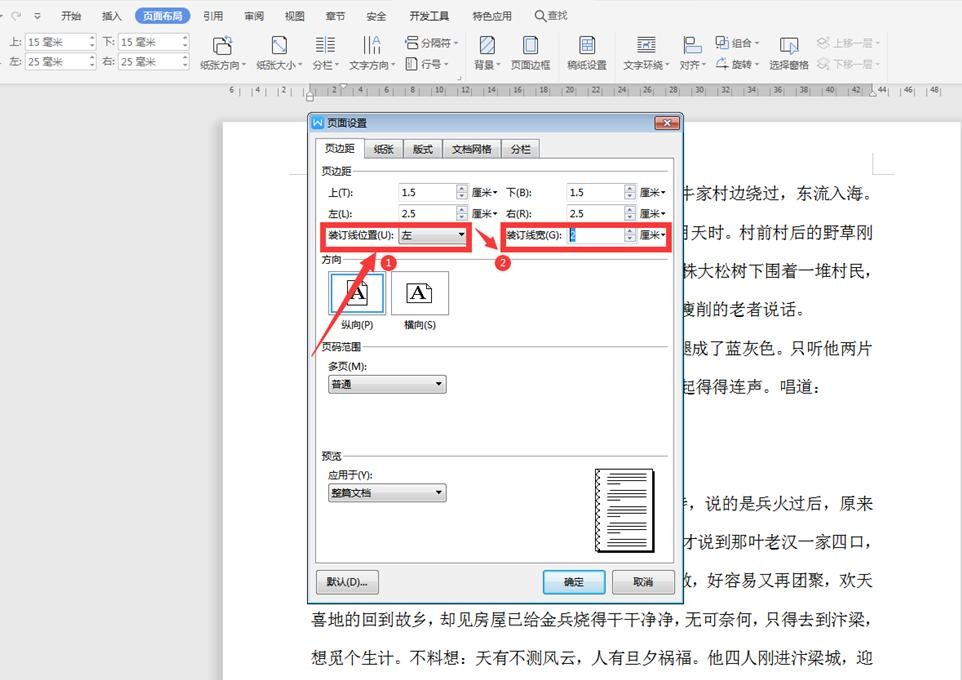Open the 纸张方向 orientation tool
The height and width of the screenshot is (680, 962).
222,46
